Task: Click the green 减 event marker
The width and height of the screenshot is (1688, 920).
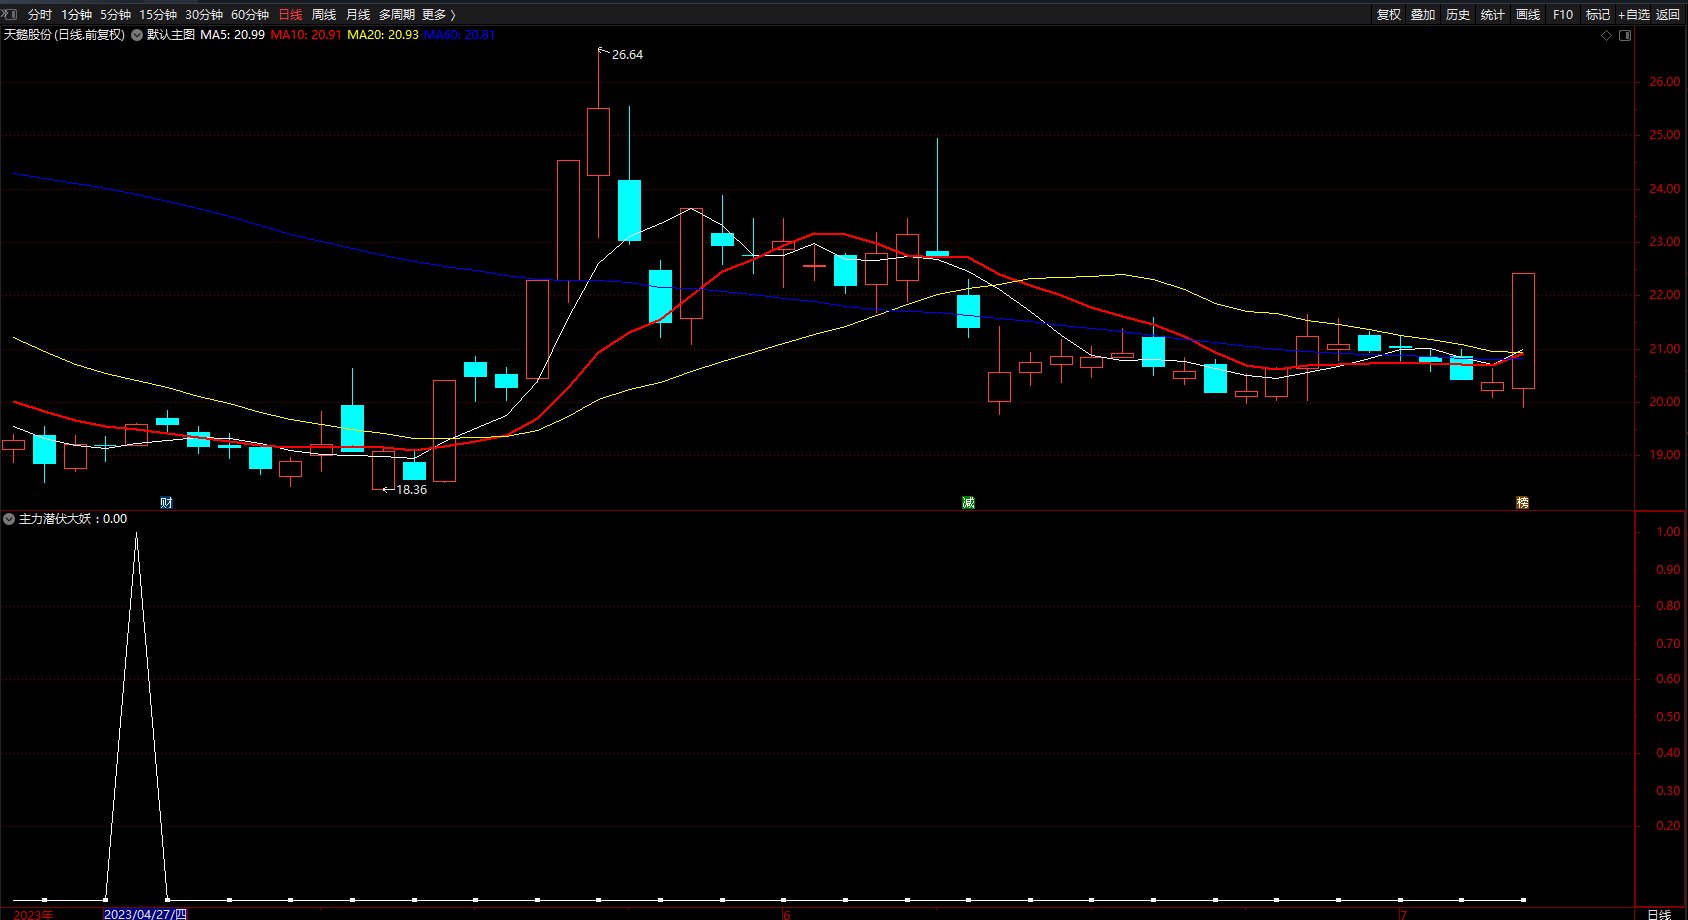Action: pos(968,502)
